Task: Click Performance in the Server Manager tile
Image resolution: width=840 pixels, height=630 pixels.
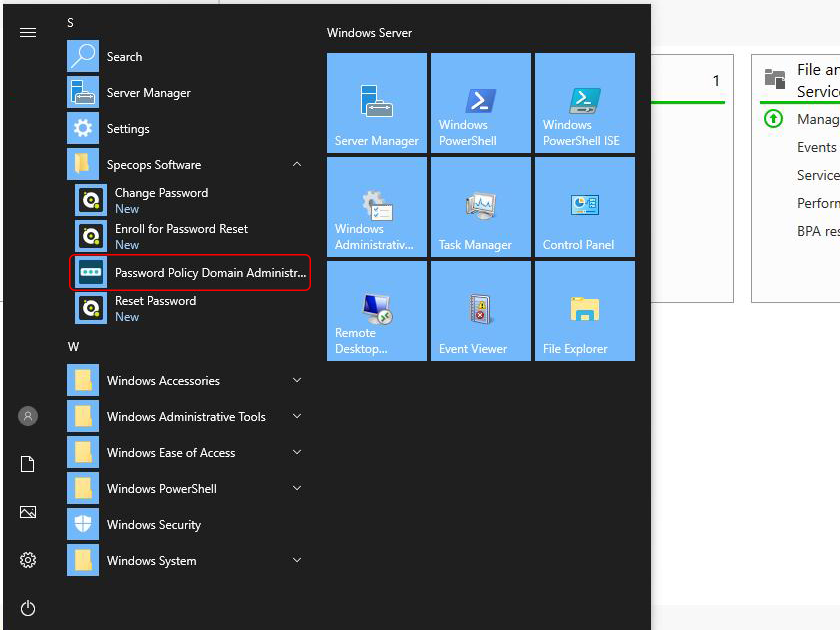Action: point(818,203)
